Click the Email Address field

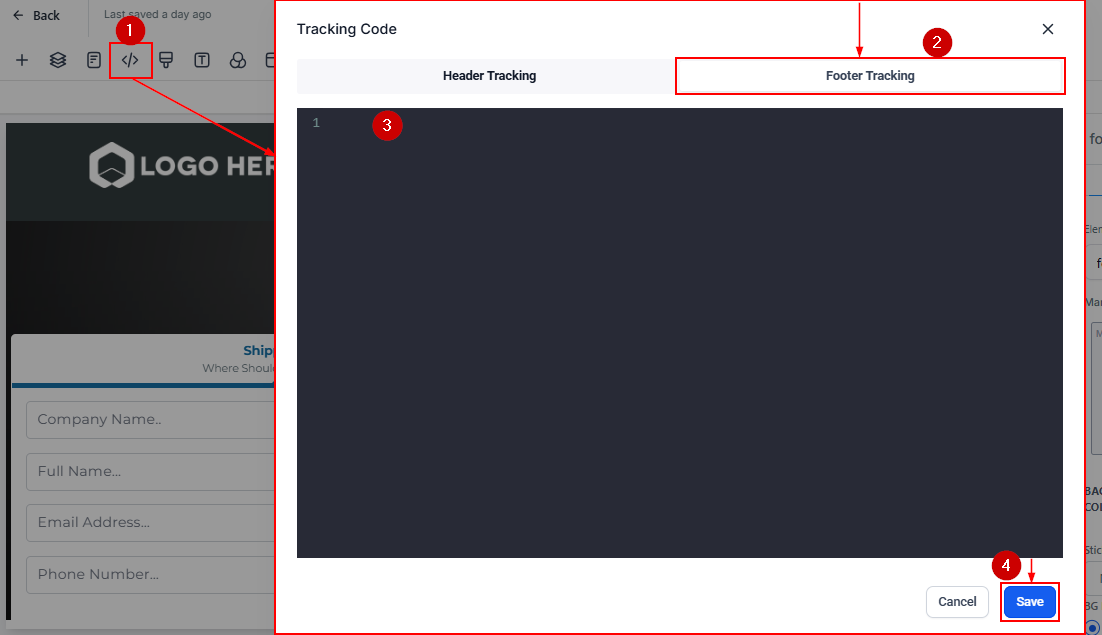pyautogui.click(x=150, y=522)
